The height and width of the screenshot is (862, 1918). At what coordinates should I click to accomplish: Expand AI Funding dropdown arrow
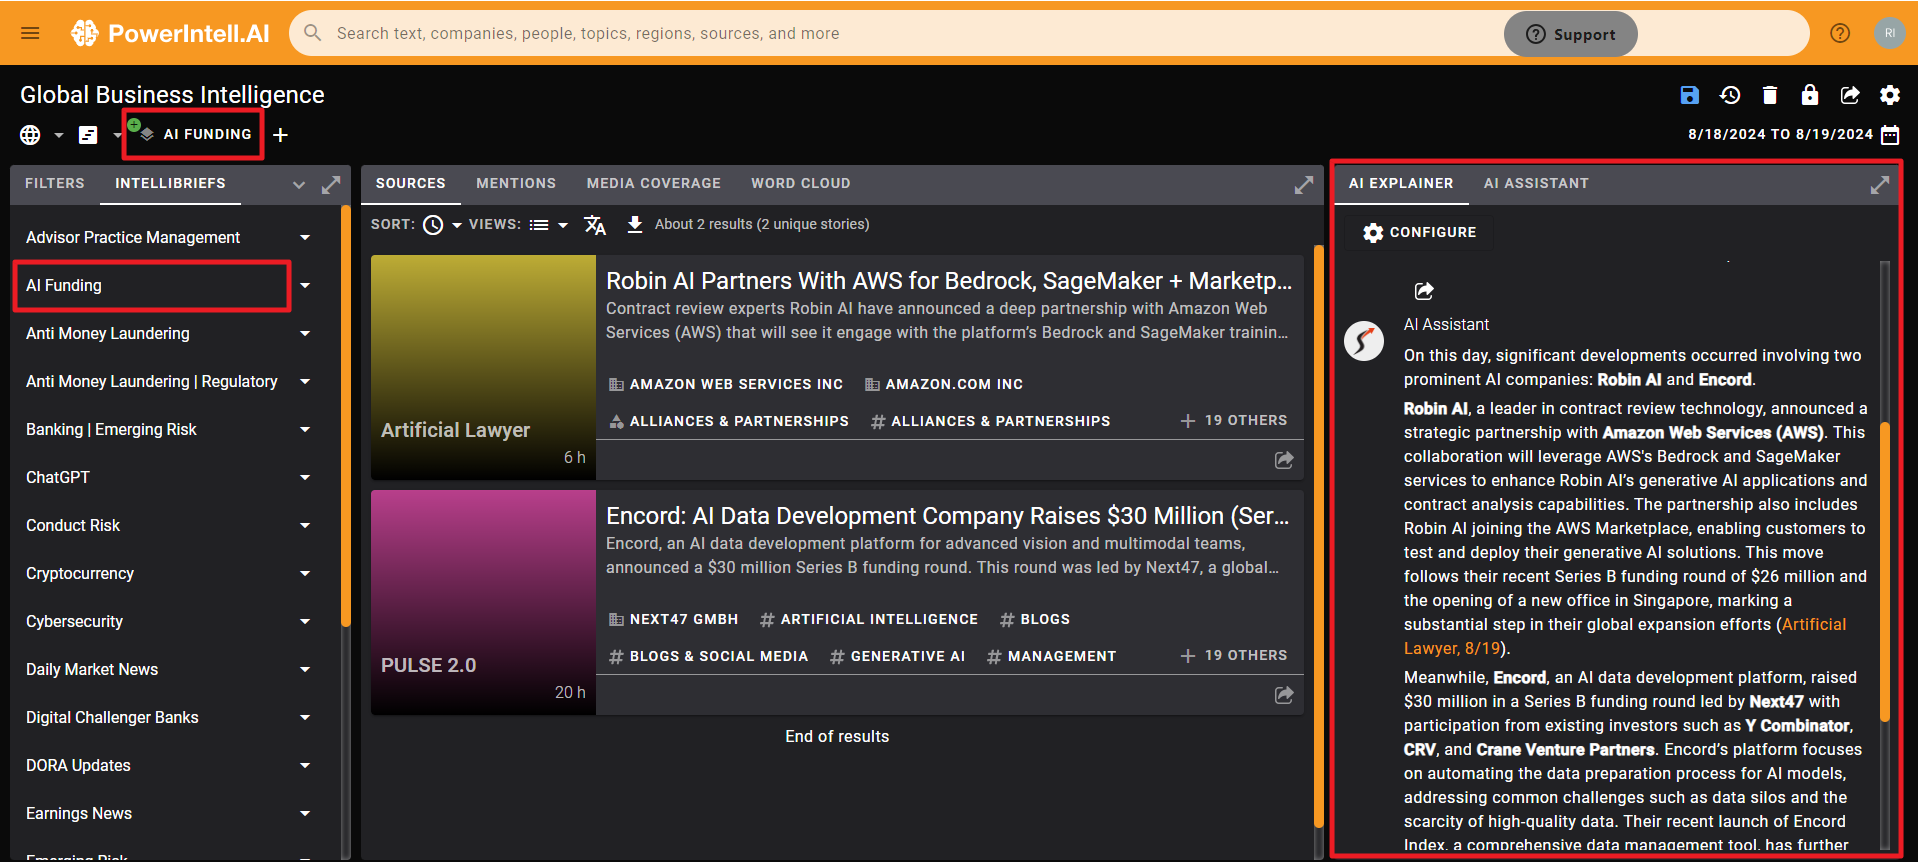305,286
